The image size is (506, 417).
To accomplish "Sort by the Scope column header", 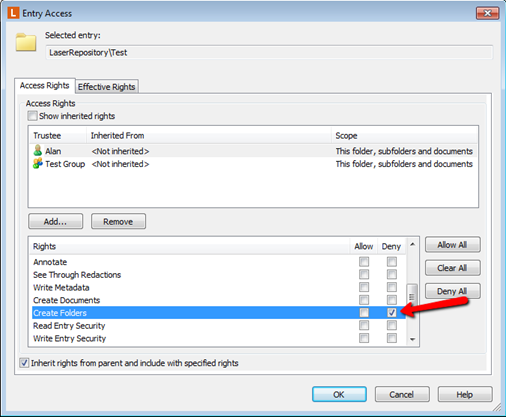I will click(405, 136).
